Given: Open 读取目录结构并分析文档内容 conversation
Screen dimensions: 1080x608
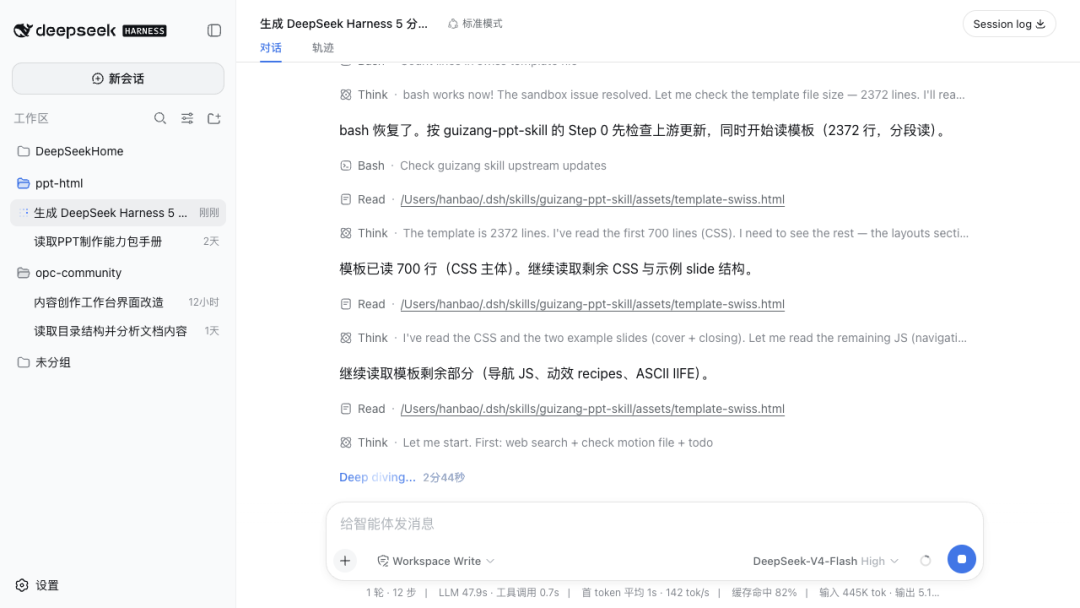Looking at the screenshot, I should coord(118,331).
